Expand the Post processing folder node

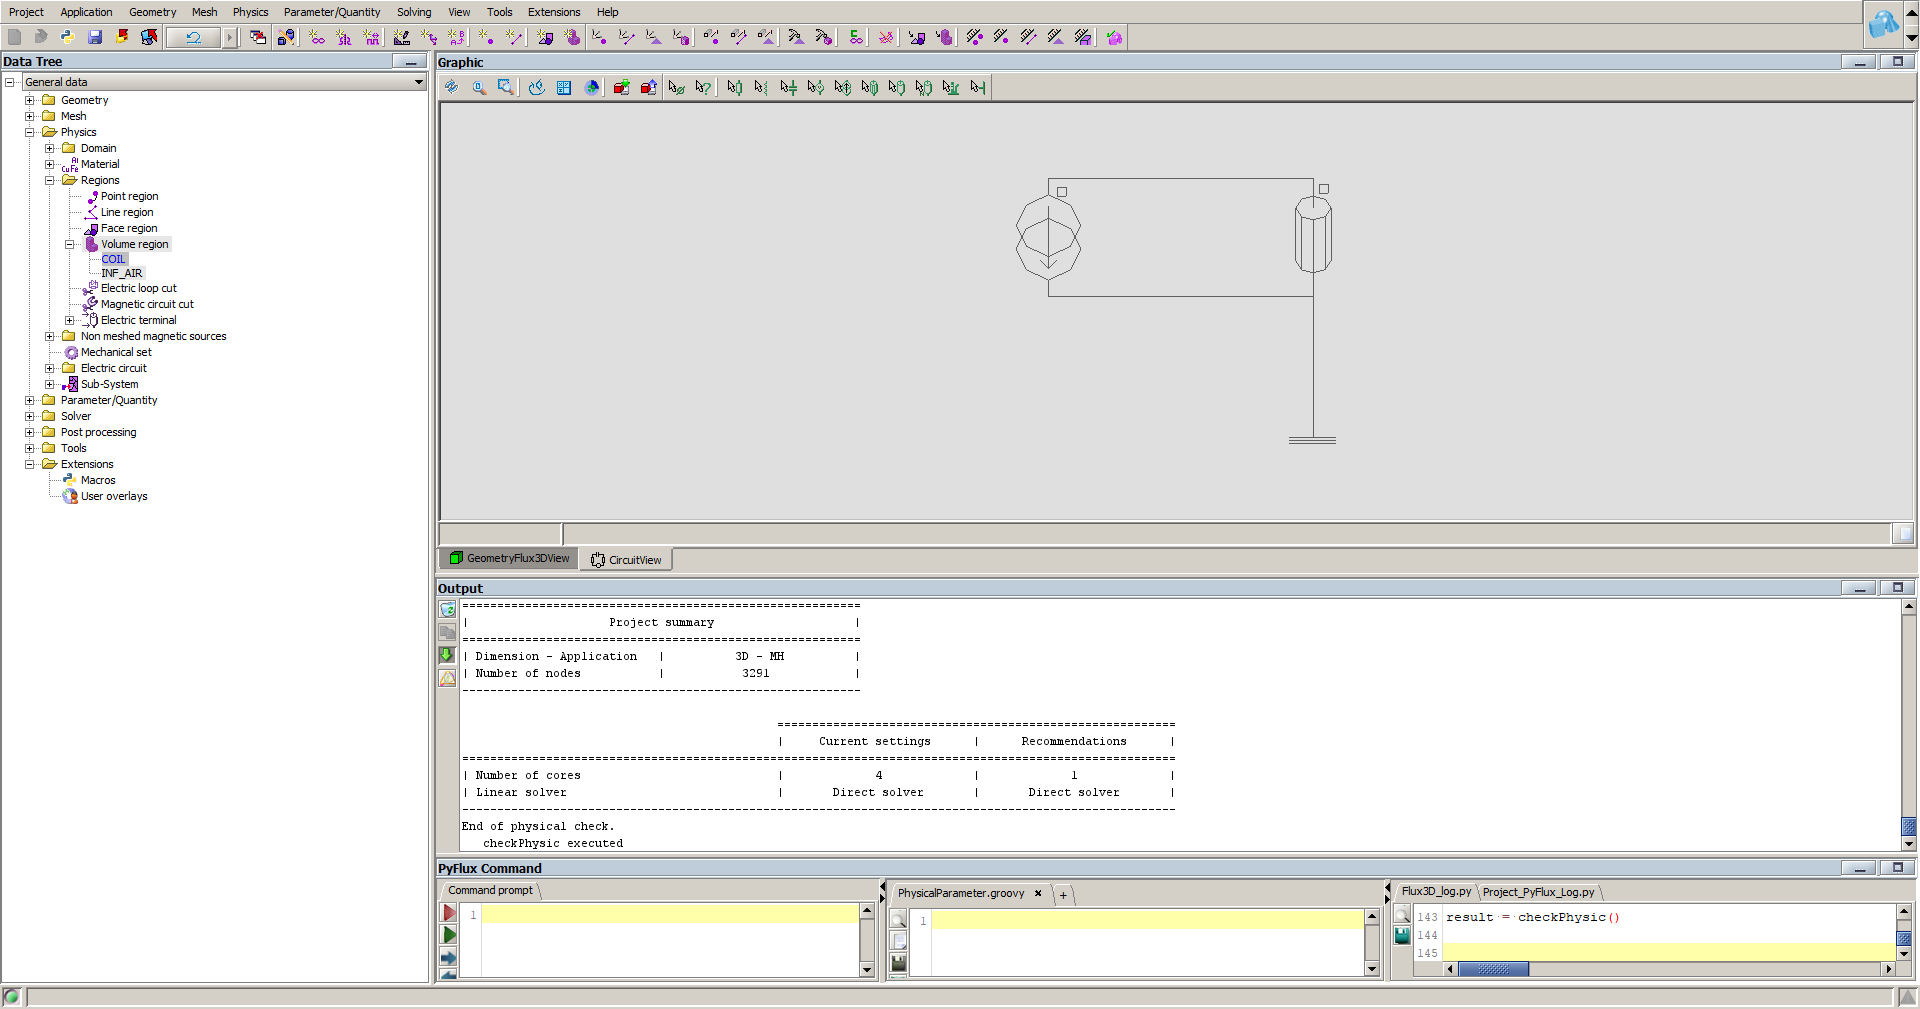pos(30,432)
